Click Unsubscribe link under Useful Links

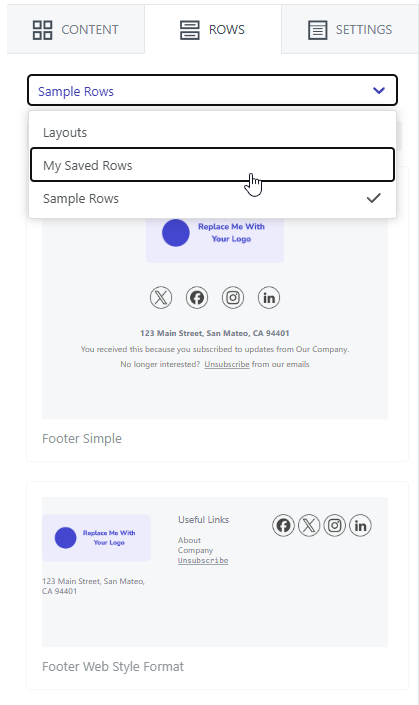pyautogui.click(x=203, y=561)
